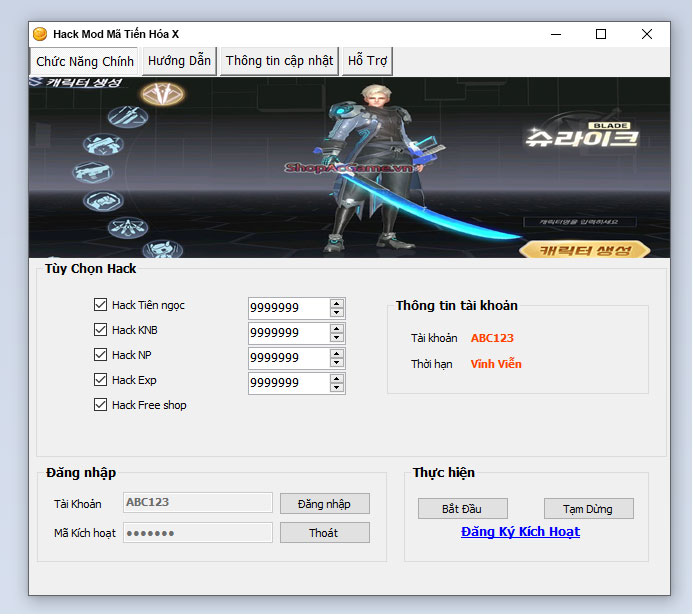Click the account name ABC123 in red
Viewport: 693px width, 616px height.
tap(492, 338)
